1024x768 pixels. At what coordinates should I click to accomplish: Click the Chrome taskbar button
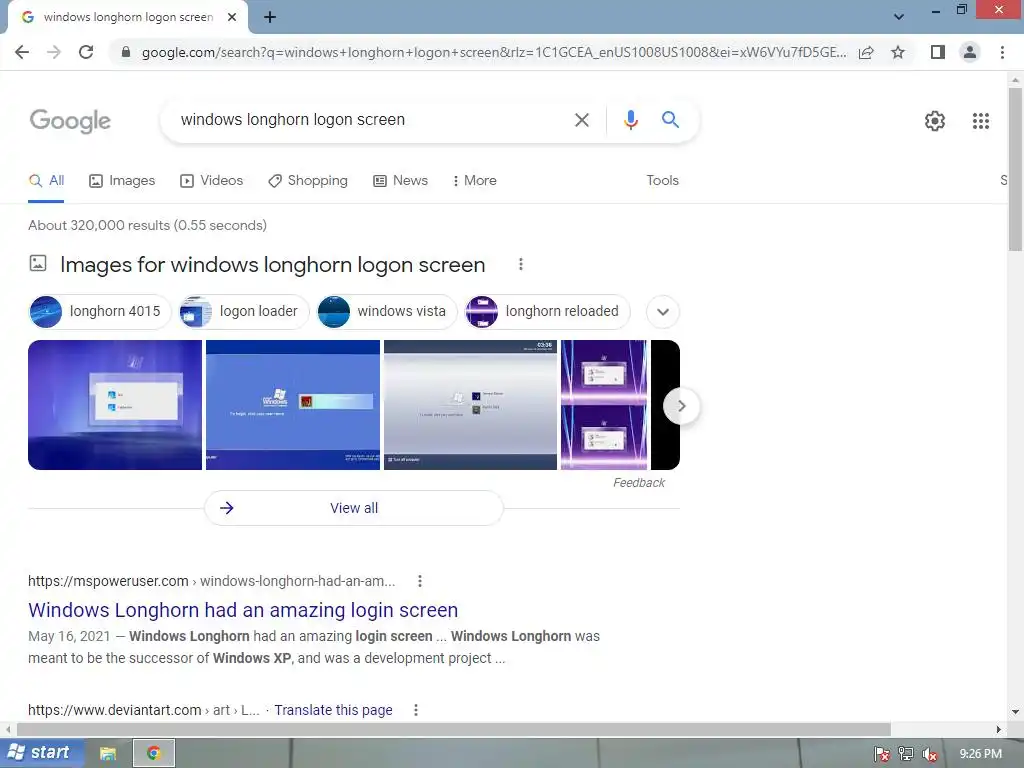tap(154, 754)
